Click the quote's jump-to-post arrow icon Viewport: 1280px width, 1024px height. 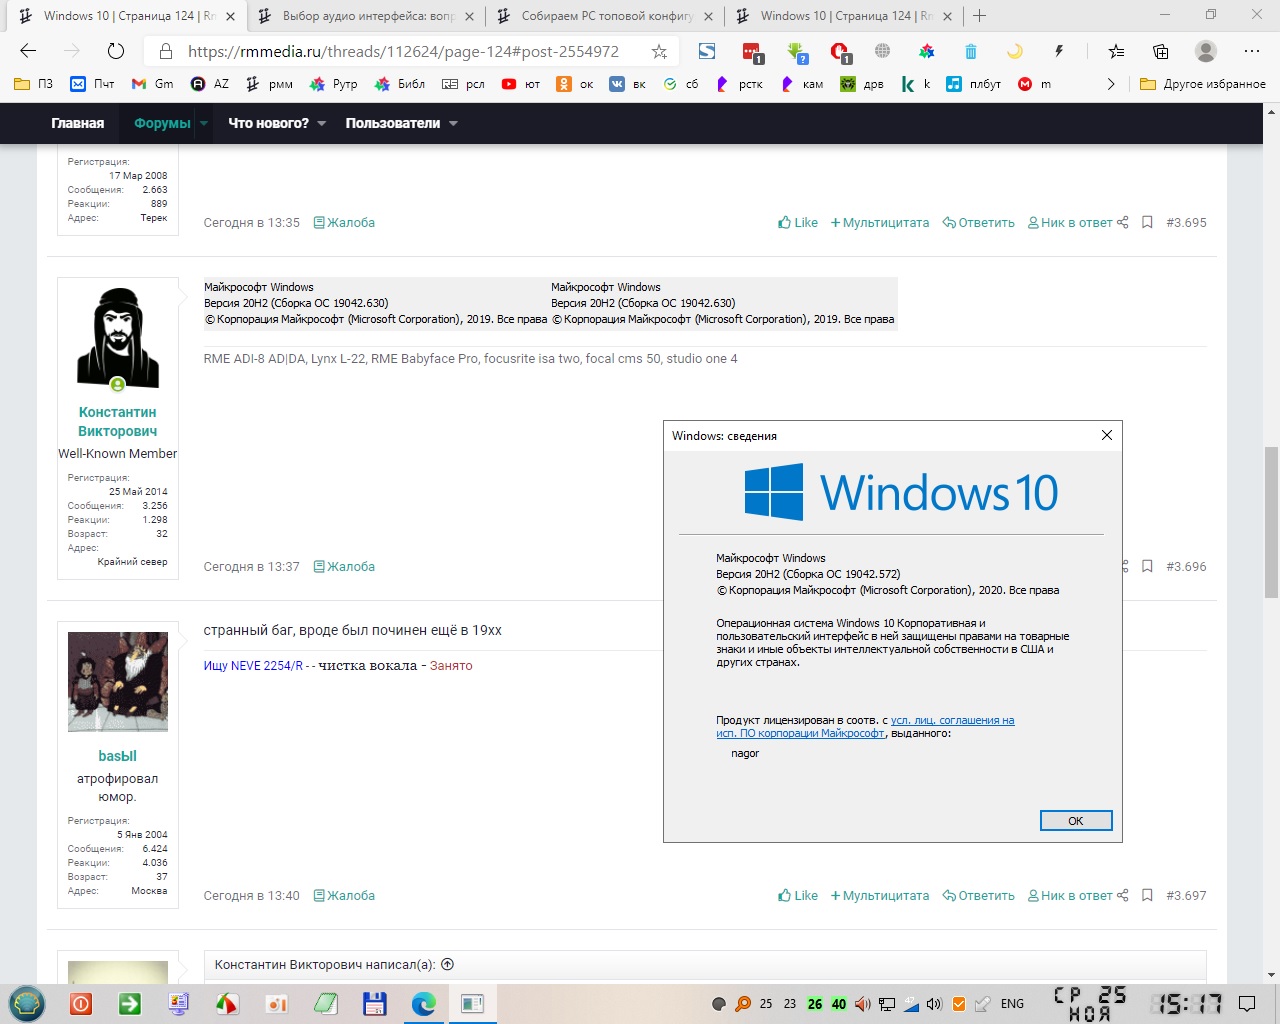pos(447,964)
